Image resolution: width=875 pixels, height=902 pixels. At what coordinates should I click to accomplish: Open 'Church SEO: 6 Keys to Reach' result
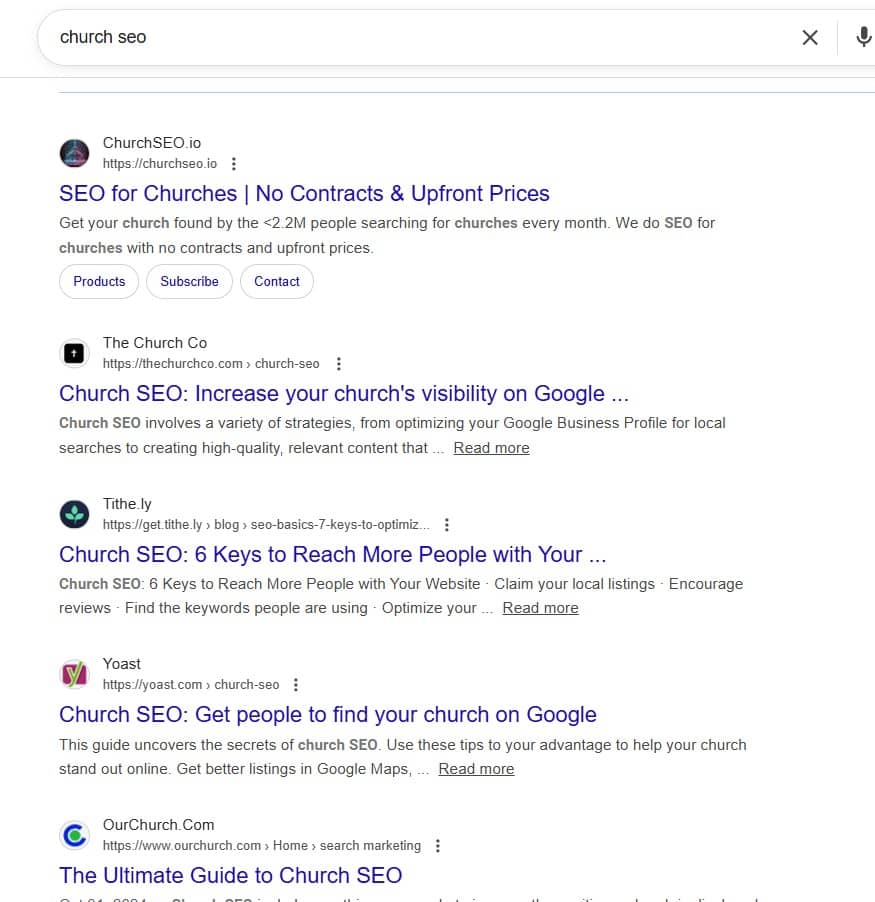tap(332, 555)
